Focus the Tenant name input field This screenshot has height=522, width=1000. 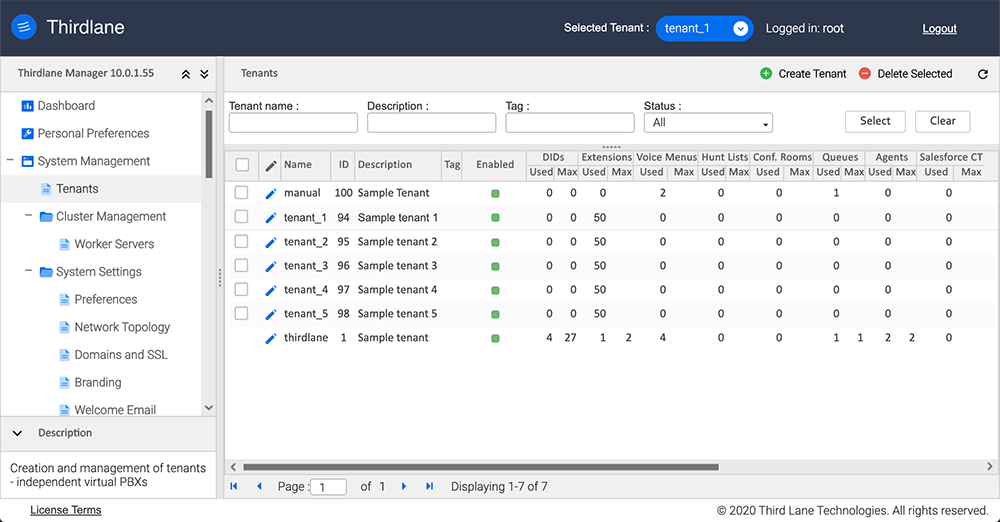[x=293, y=123]
